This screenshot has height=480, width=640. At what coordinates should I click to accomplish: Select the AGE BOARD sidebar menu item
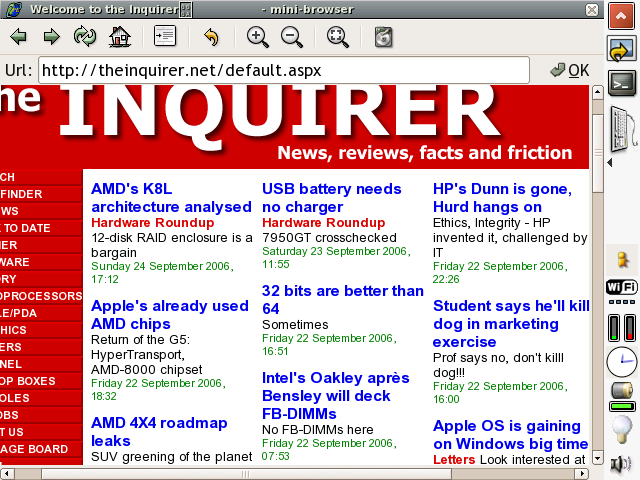tap(41, 449)
